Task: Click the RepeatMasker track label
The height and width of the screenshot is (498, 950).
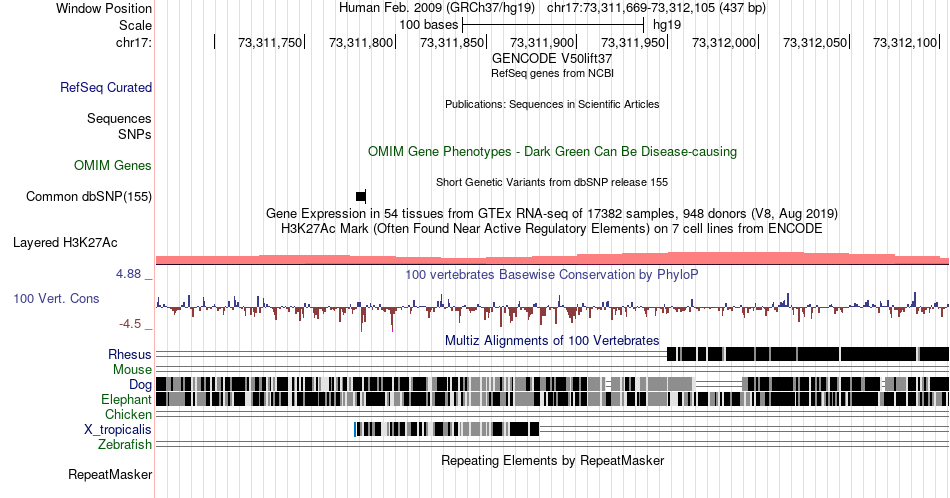Action: [110, 474]
